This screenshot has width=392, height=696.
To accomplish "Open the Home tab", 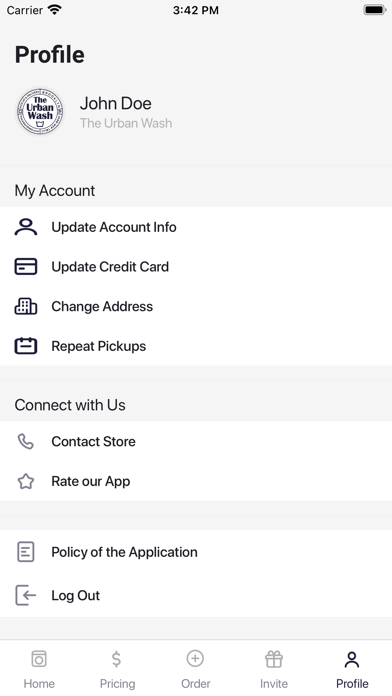I will [x=39, y=669].
